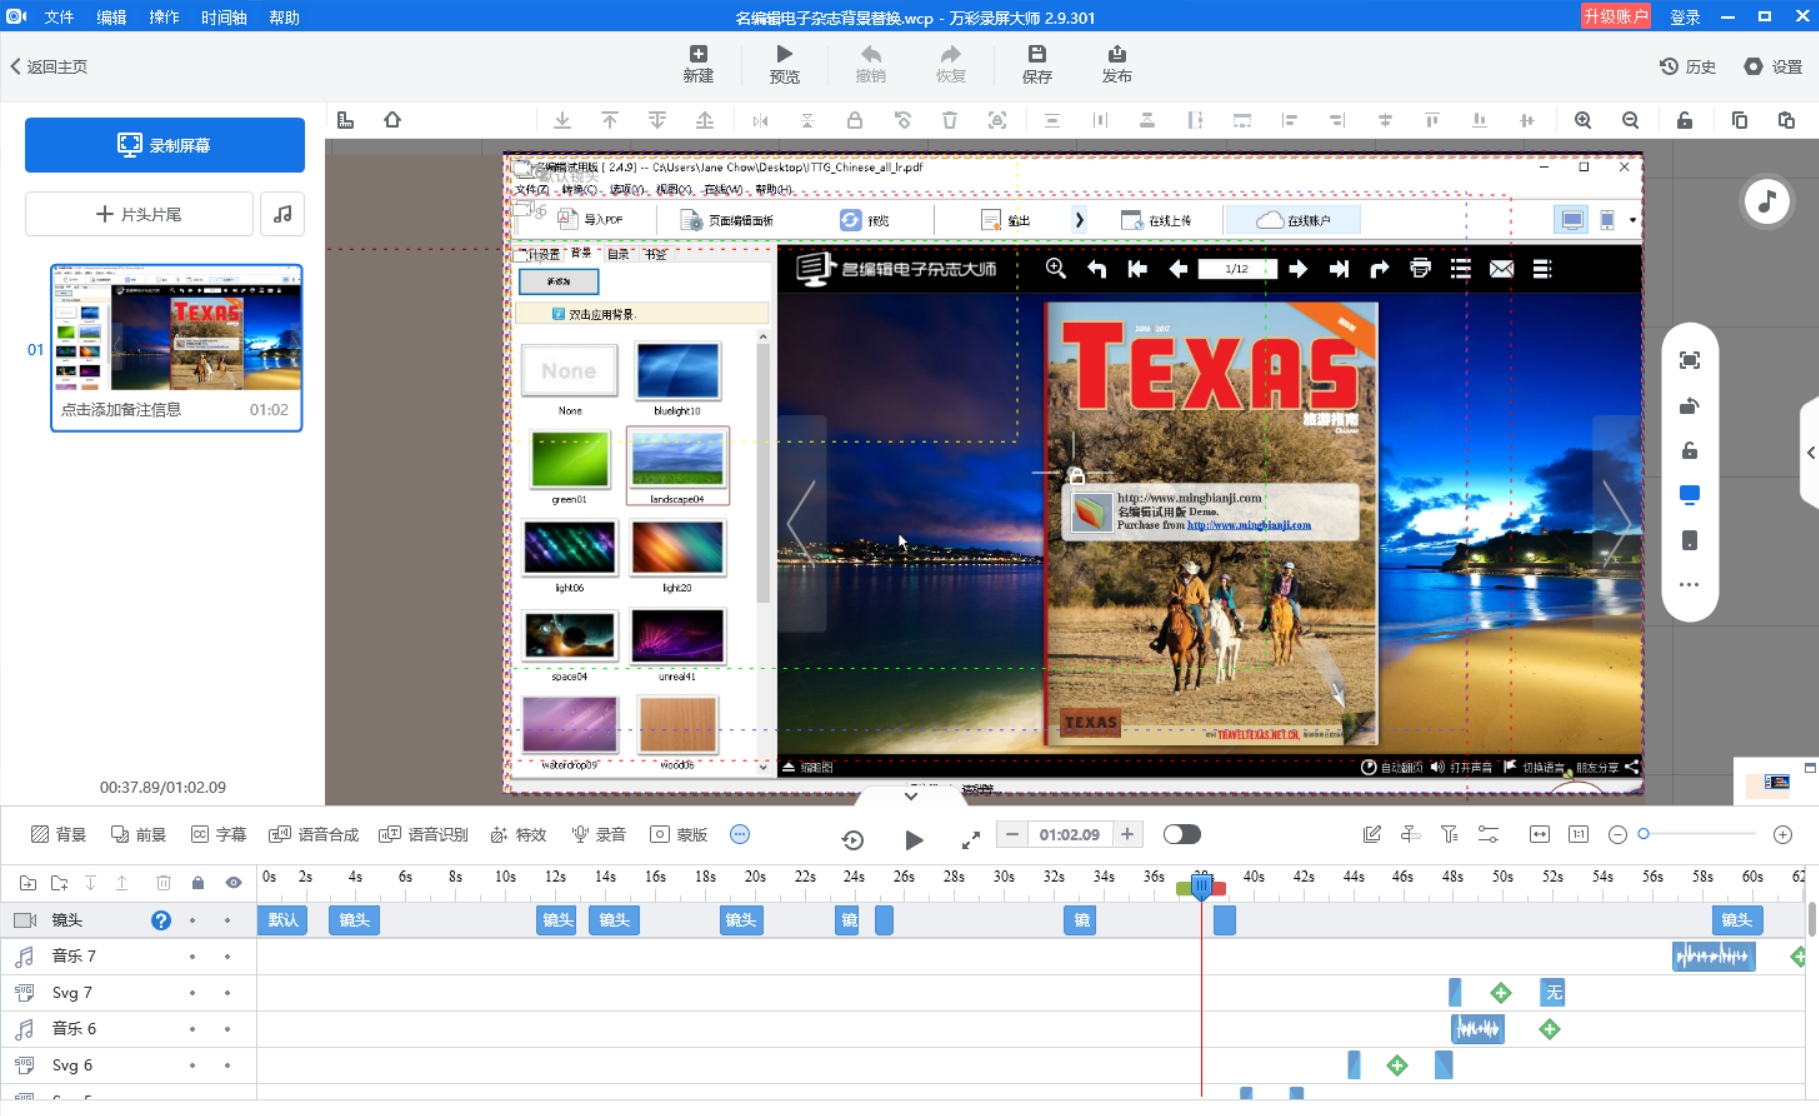The height and width of the screenshot is (1116, 1819).
Task: Expand the collapsed right side panel arrow
Action: (x=1810, y=453)
